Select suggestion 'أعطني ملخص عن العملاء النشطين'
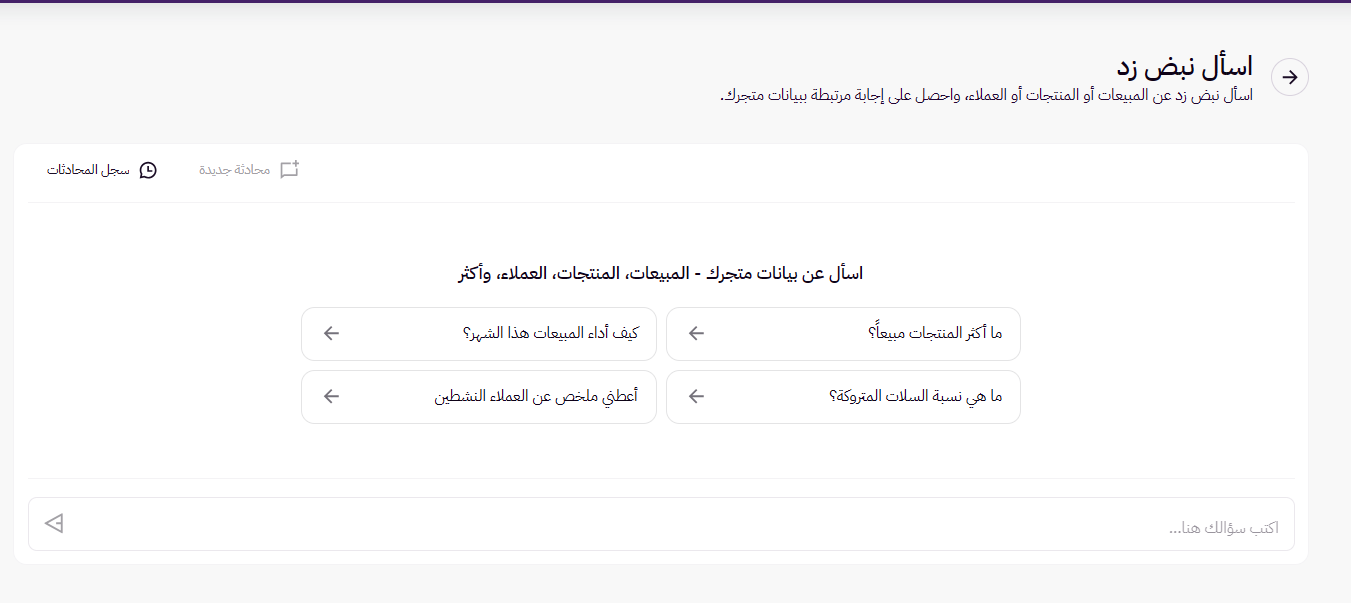The width and height of the screenshot is (1351, 603). [479, 397]
